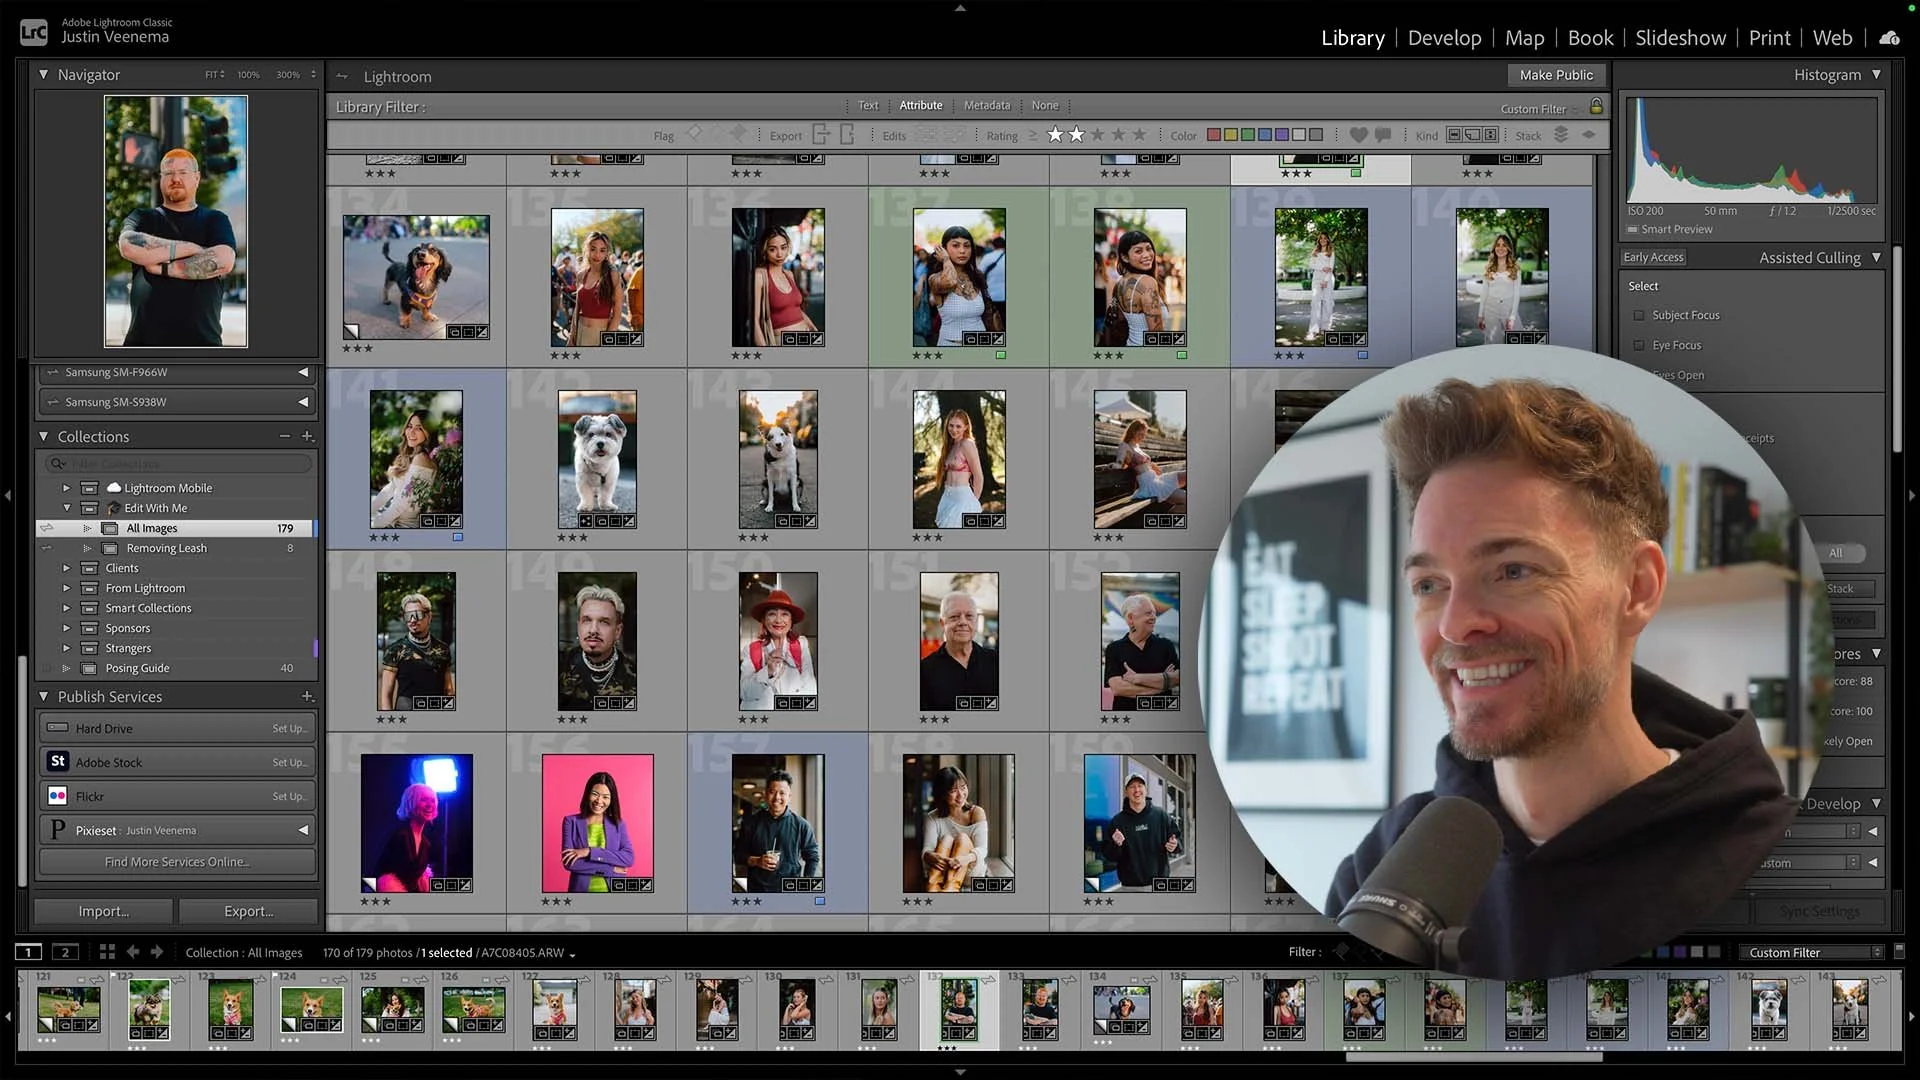
Task: Collapse the Assisted Culling panel
Action: click(1875, 257)
